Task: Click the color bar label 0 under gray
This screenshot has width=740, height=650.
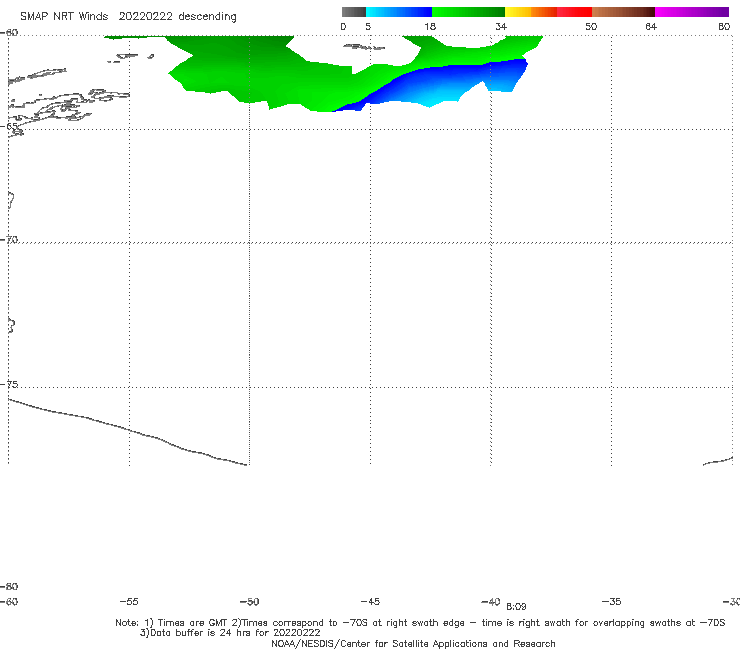Action: [x=343, y=26]
